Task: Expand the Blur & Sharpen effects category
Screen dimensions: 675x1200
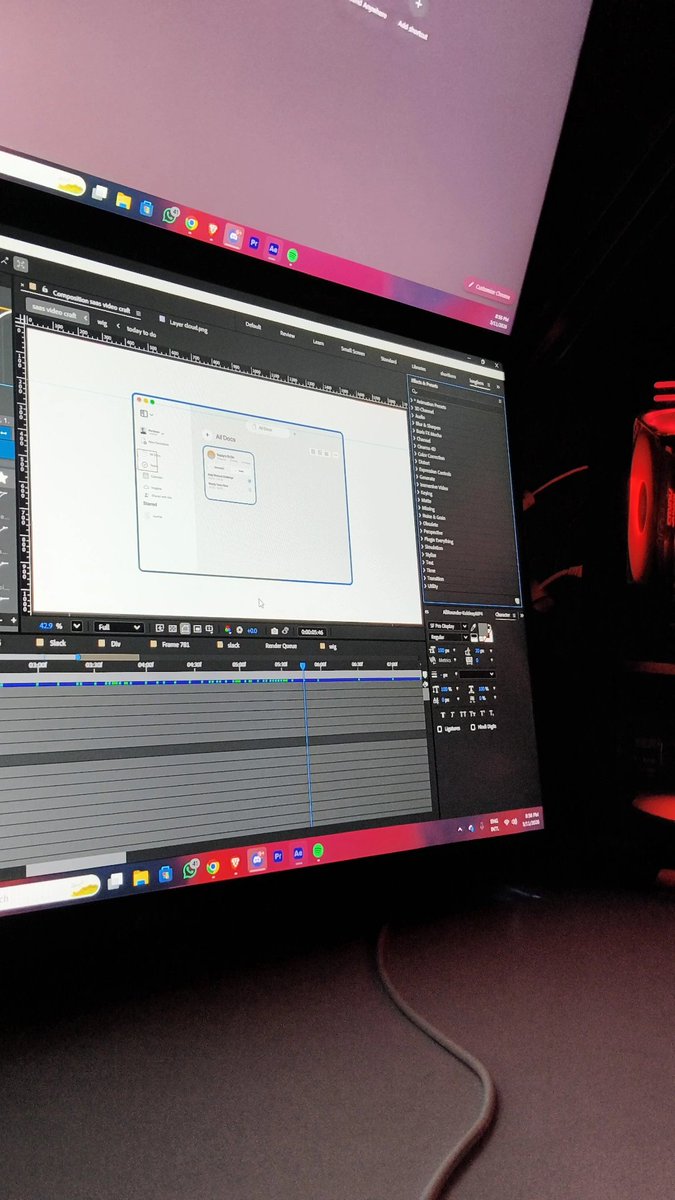Action: 412,423
